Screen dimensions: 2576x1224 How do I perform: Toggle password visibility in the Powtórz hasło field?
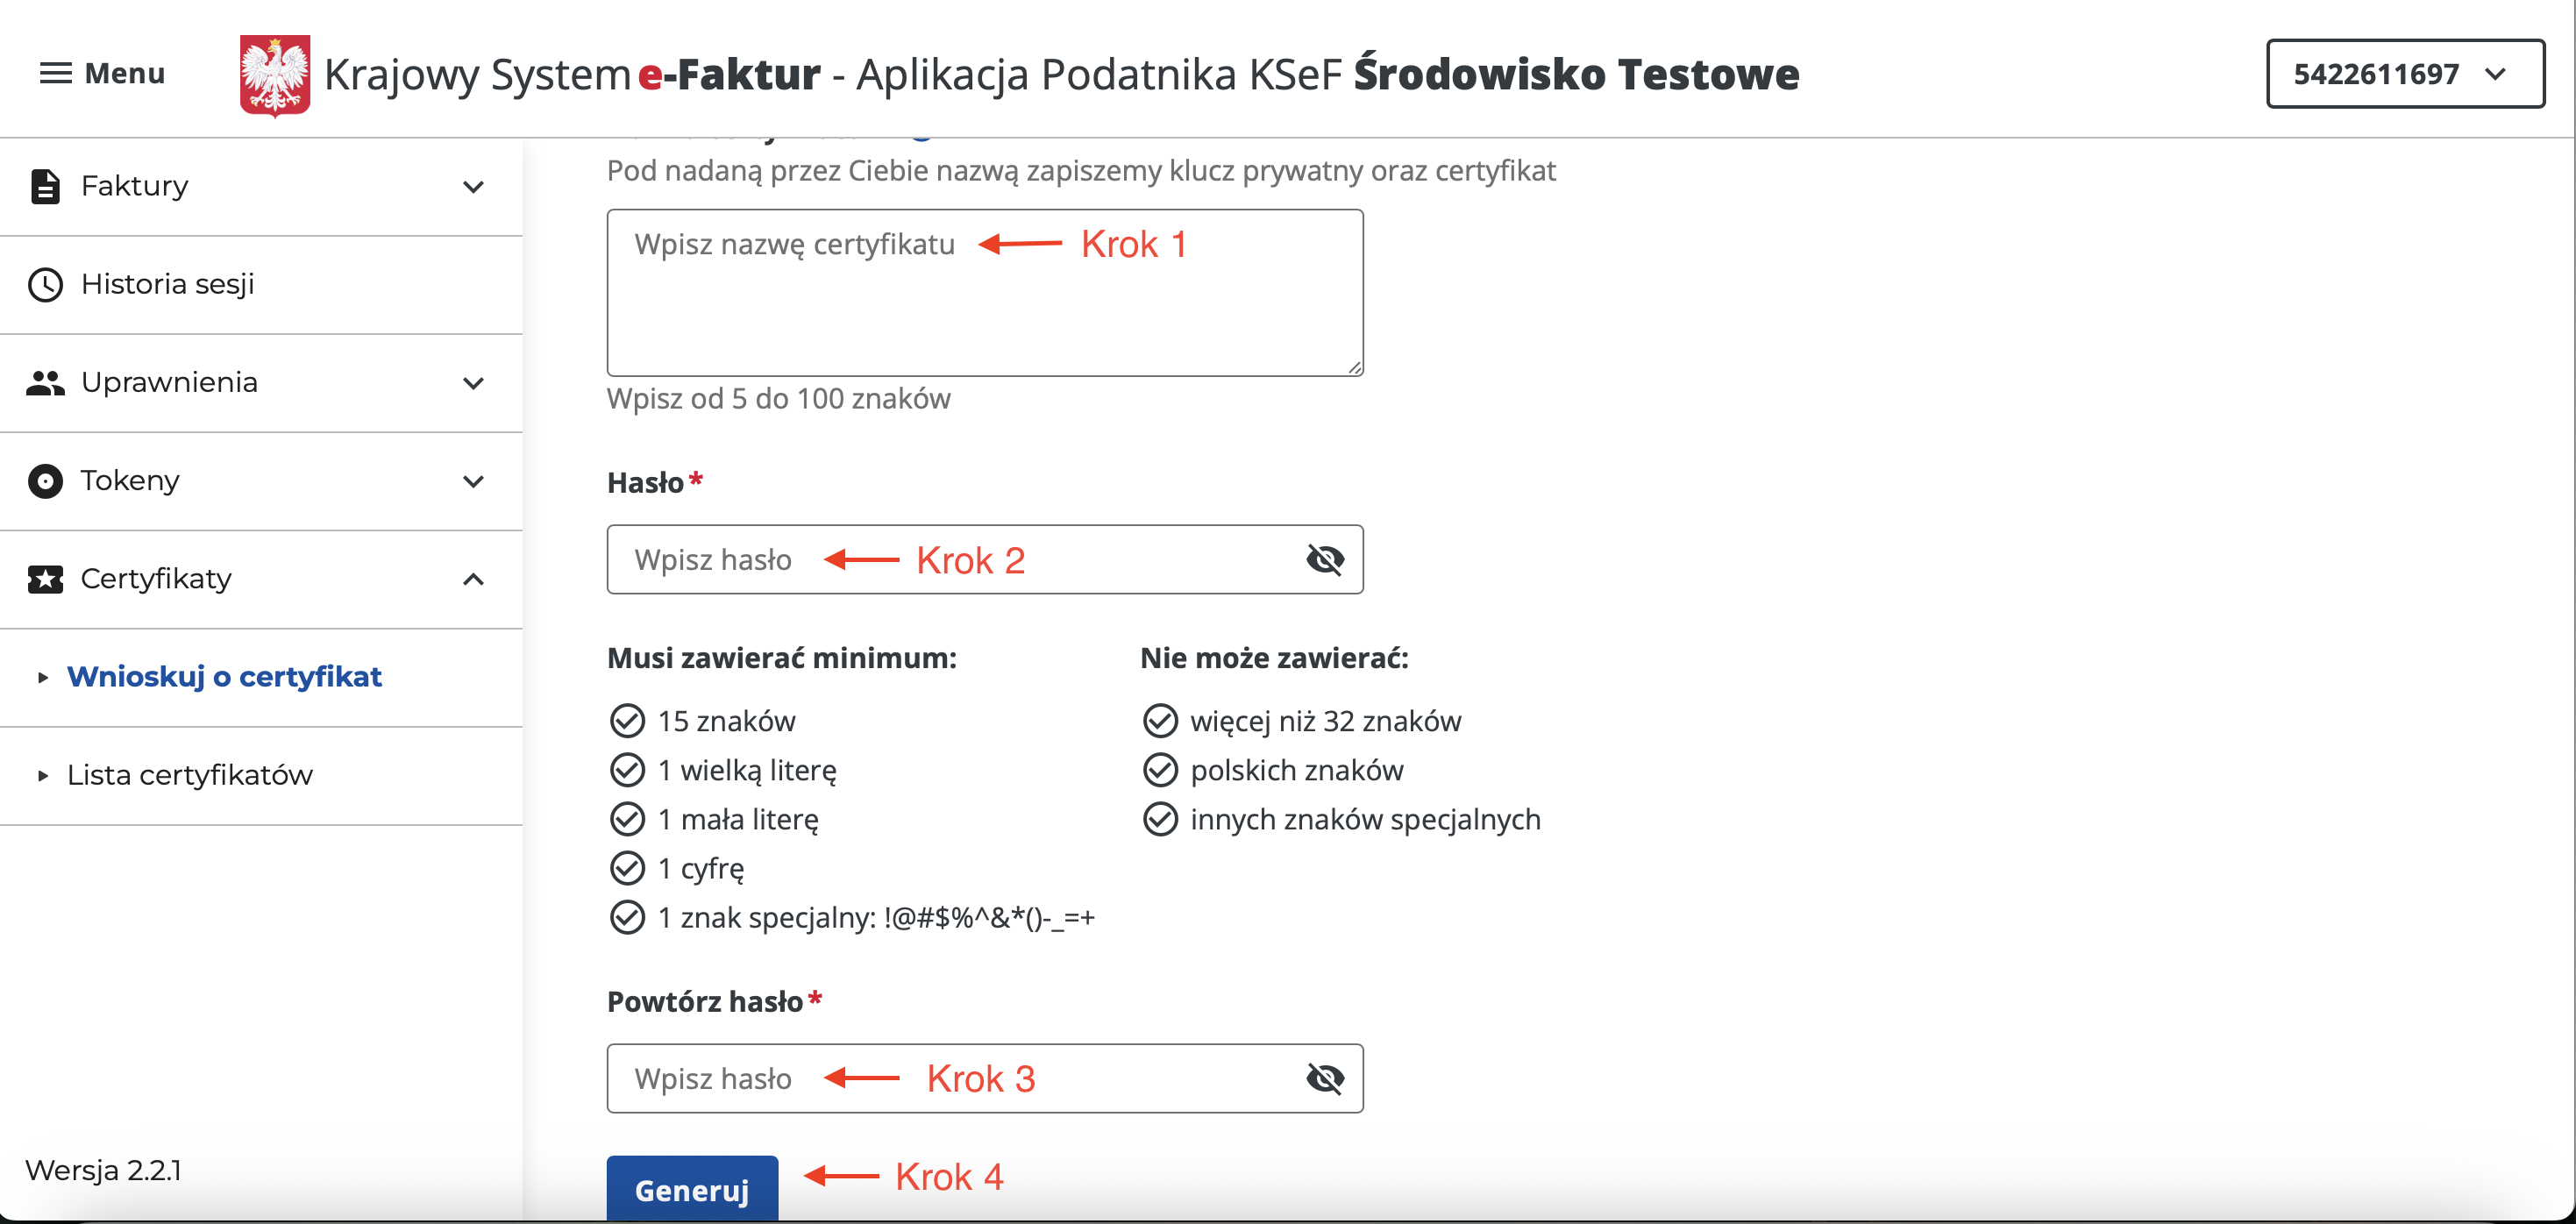1324,1078
